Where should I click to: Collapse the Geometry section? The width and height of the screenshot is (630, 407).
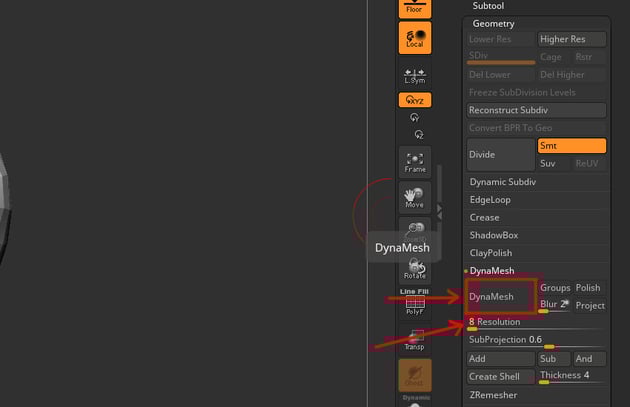pos(493,24)
